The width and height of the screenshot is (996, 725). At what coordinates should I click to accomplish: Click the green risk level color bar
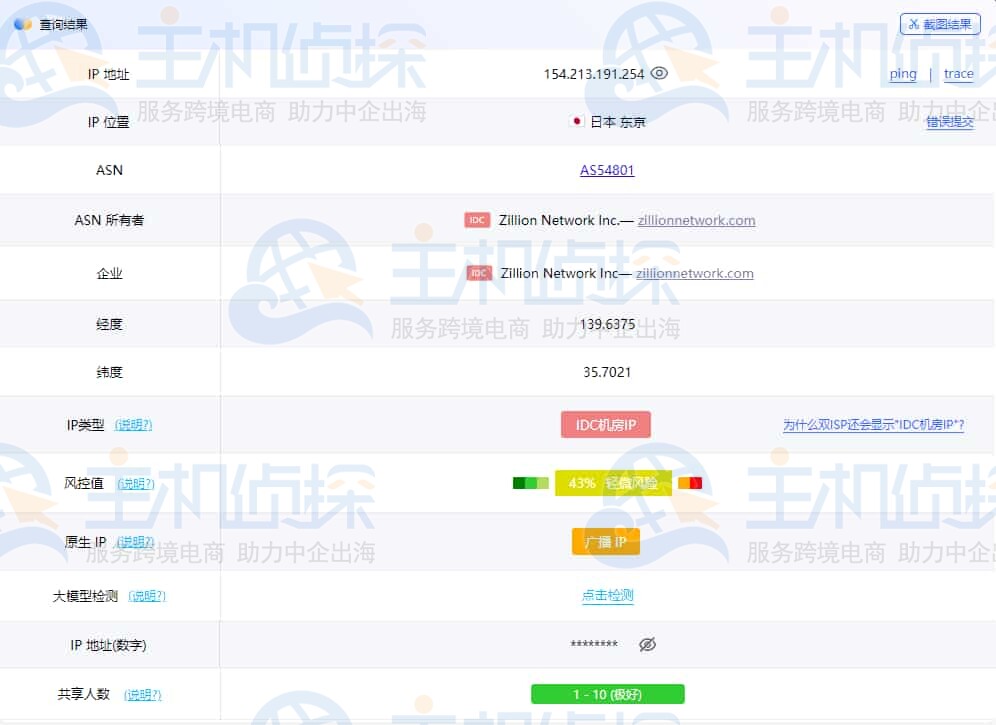530,482
